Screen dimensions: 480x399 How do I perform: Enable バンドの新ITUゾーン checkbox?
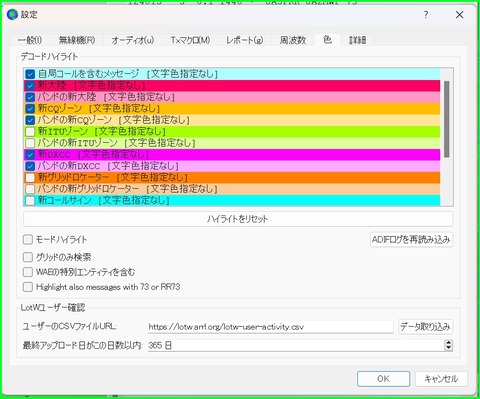[30, 143]
